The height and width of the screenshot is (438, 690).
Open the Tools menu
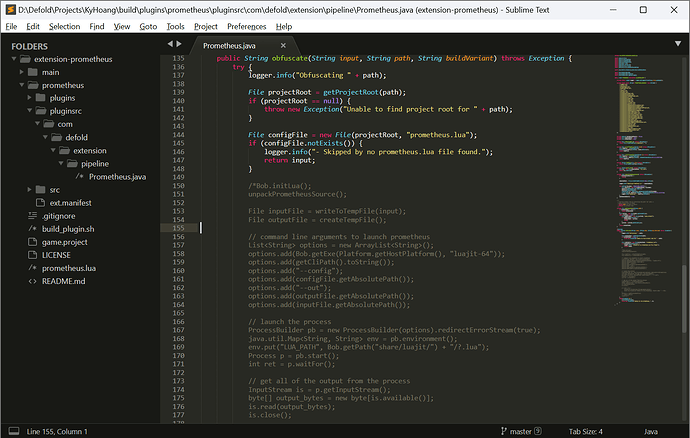[x=176, y=26]
